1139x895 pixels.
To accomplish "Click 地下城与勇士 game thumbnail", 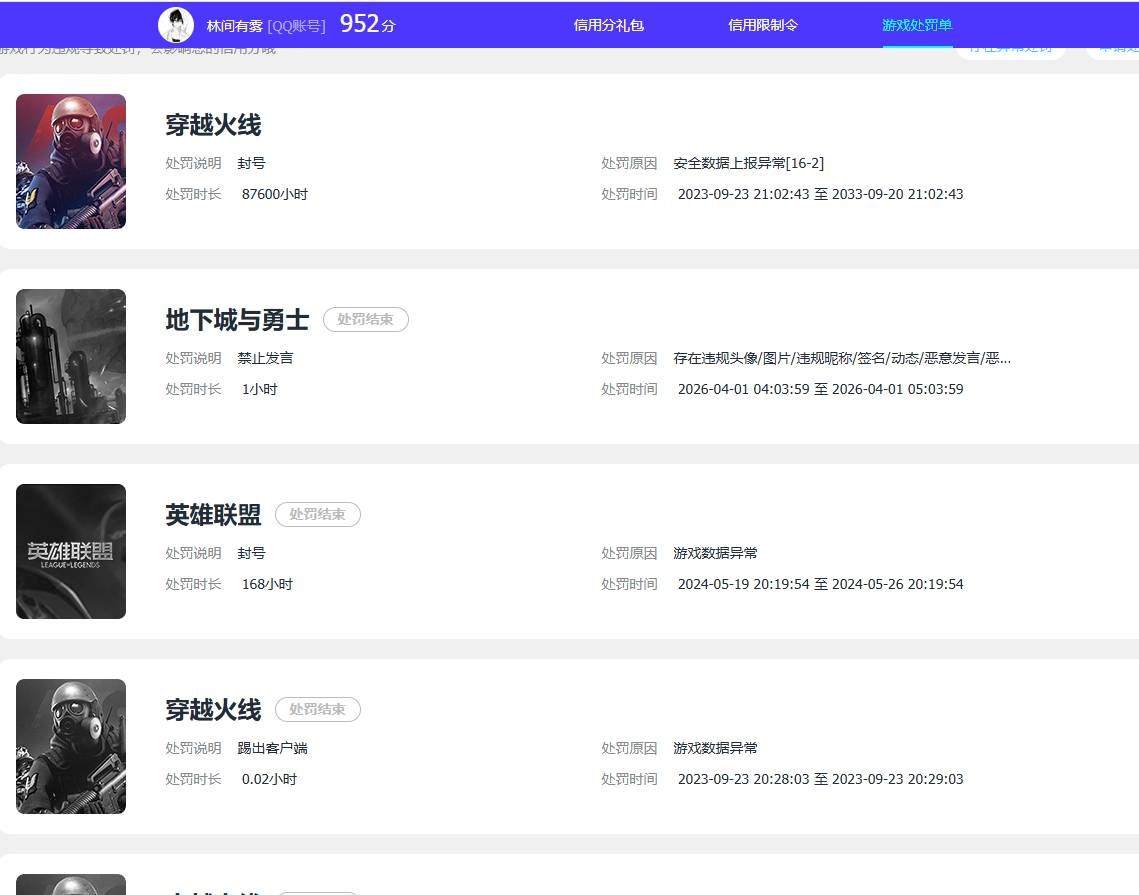I will 71,356.
